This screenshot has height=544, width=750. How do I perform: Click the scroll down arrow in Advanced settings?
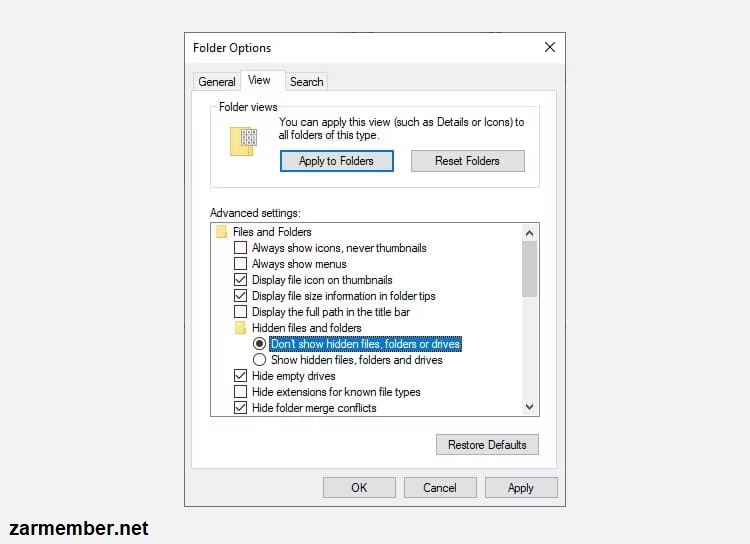pyautogui.click(x=529, y=407)
